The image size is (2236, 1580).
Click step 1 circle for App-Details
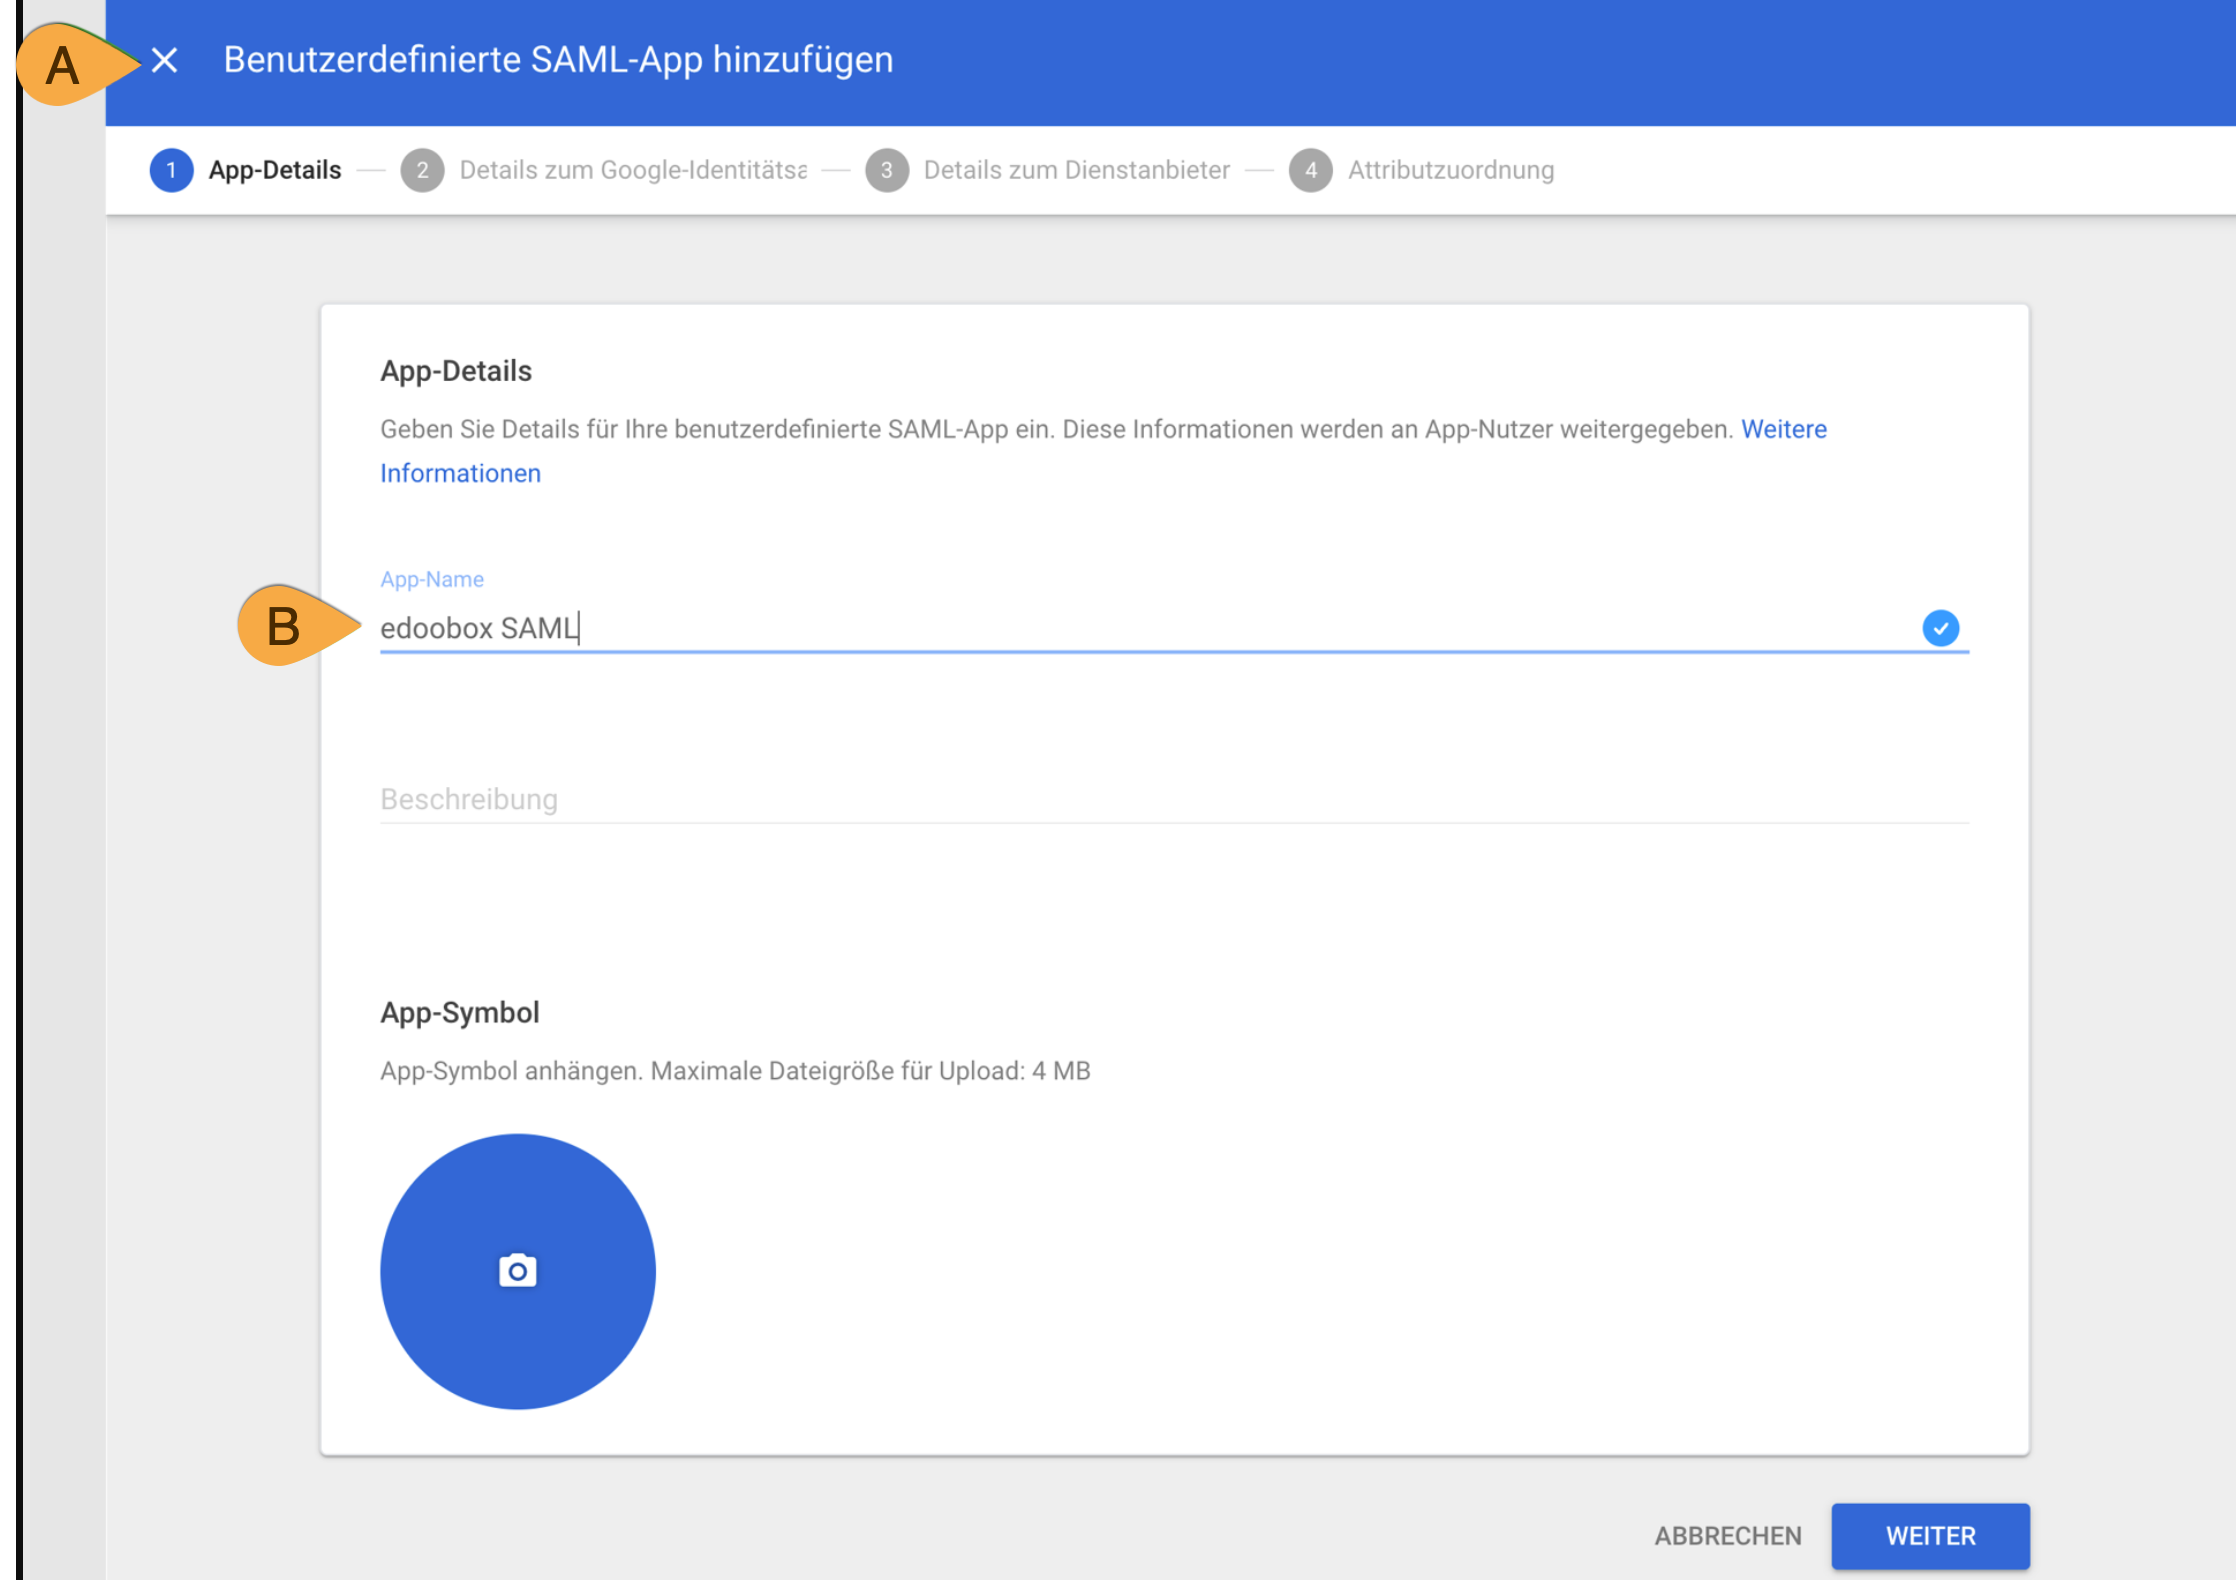coord(171,170)
